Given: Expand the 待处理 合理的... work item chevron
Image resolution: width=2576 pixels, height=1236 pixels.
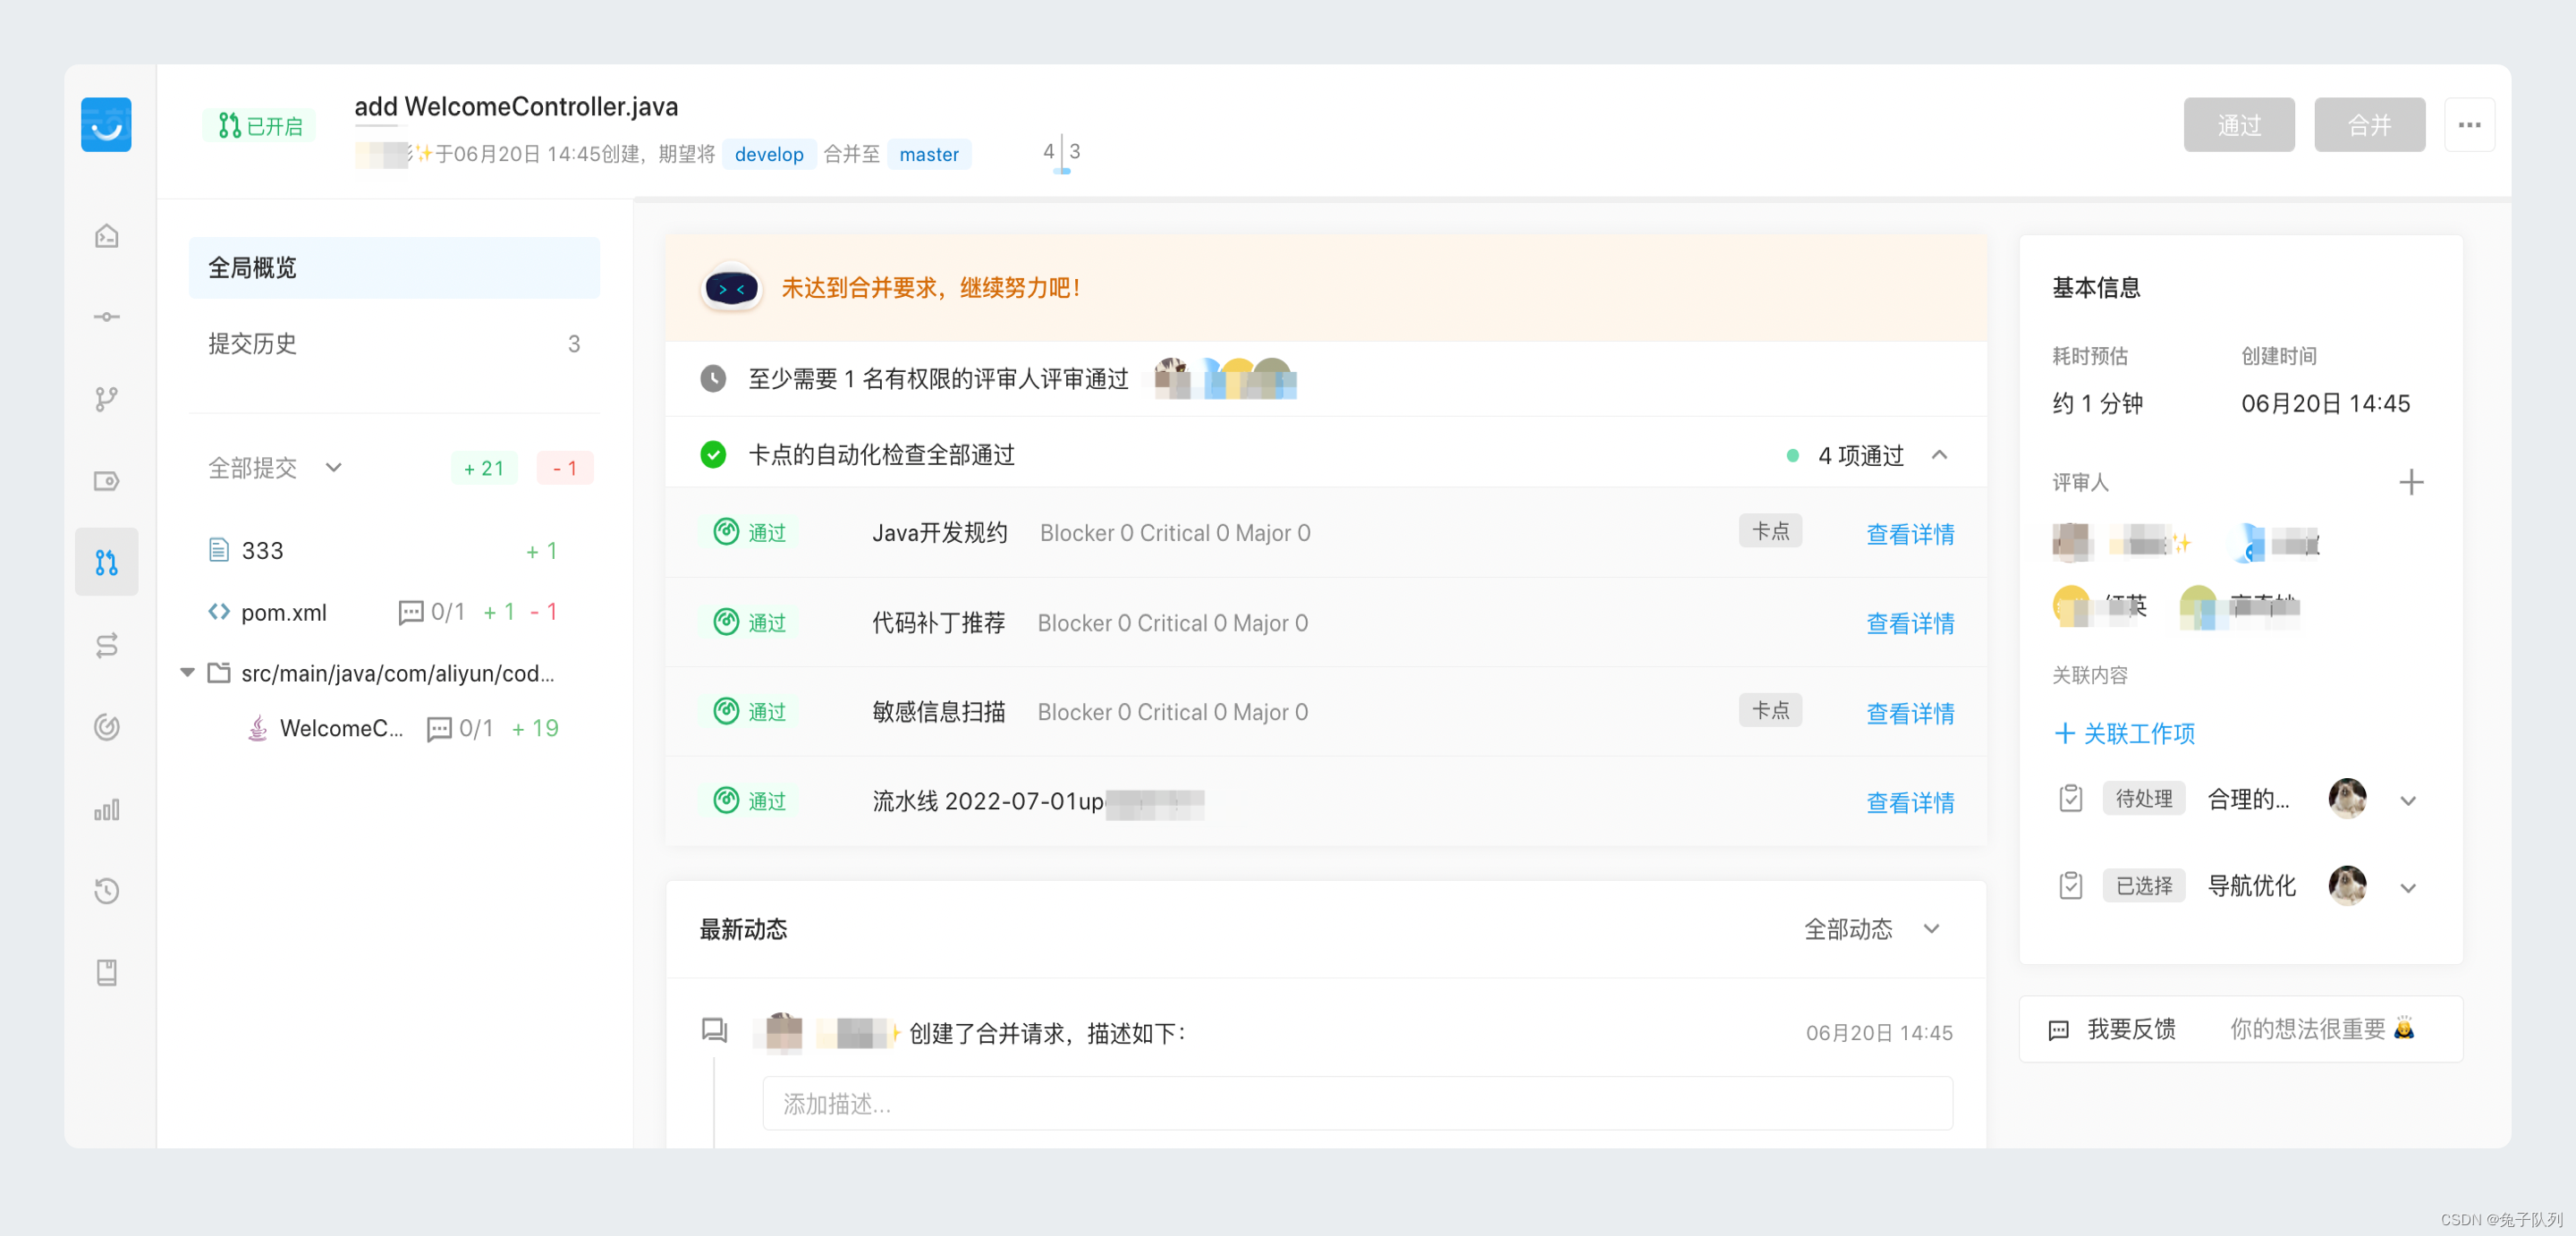Looking at the screenshot, I should pyautogui.click(x=2409, y=800).
